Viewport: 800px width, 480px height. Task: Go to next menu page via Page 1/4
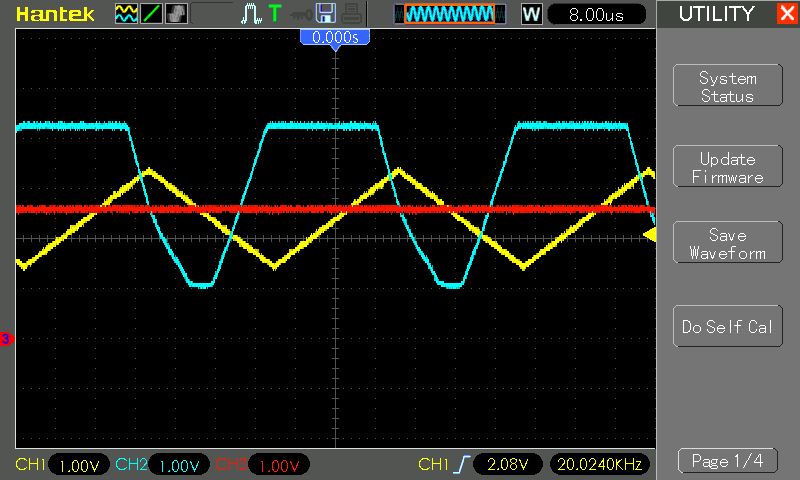point(728,461)
